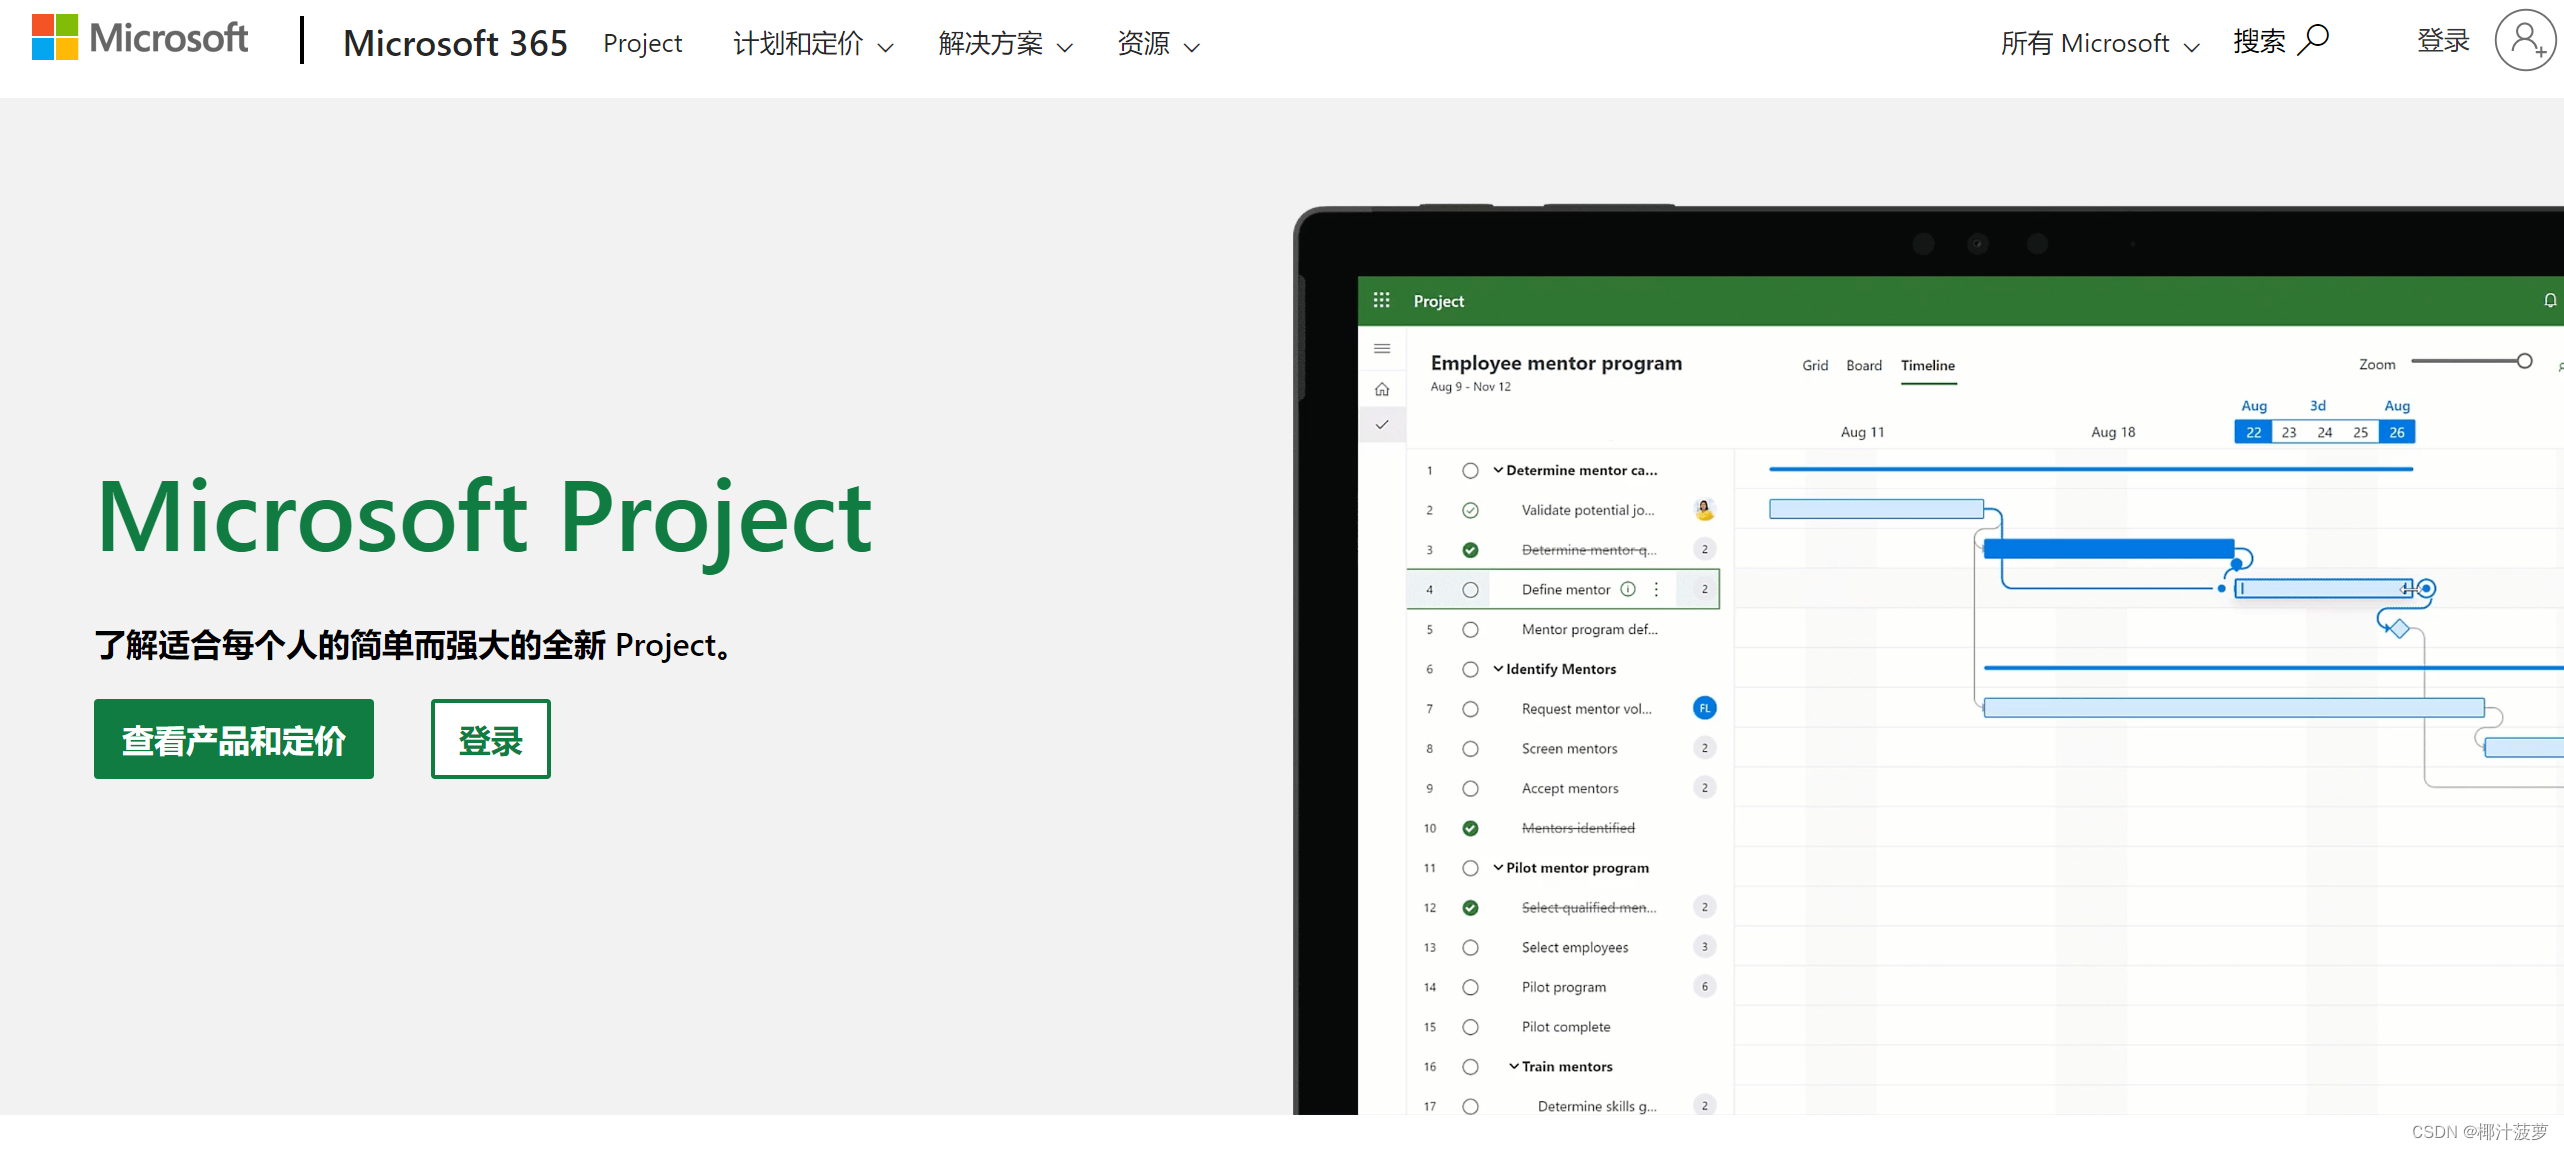Click the Aug 26 date marker on timeline
The width and height of the screenshot is (2564, 1150).
2397,432
